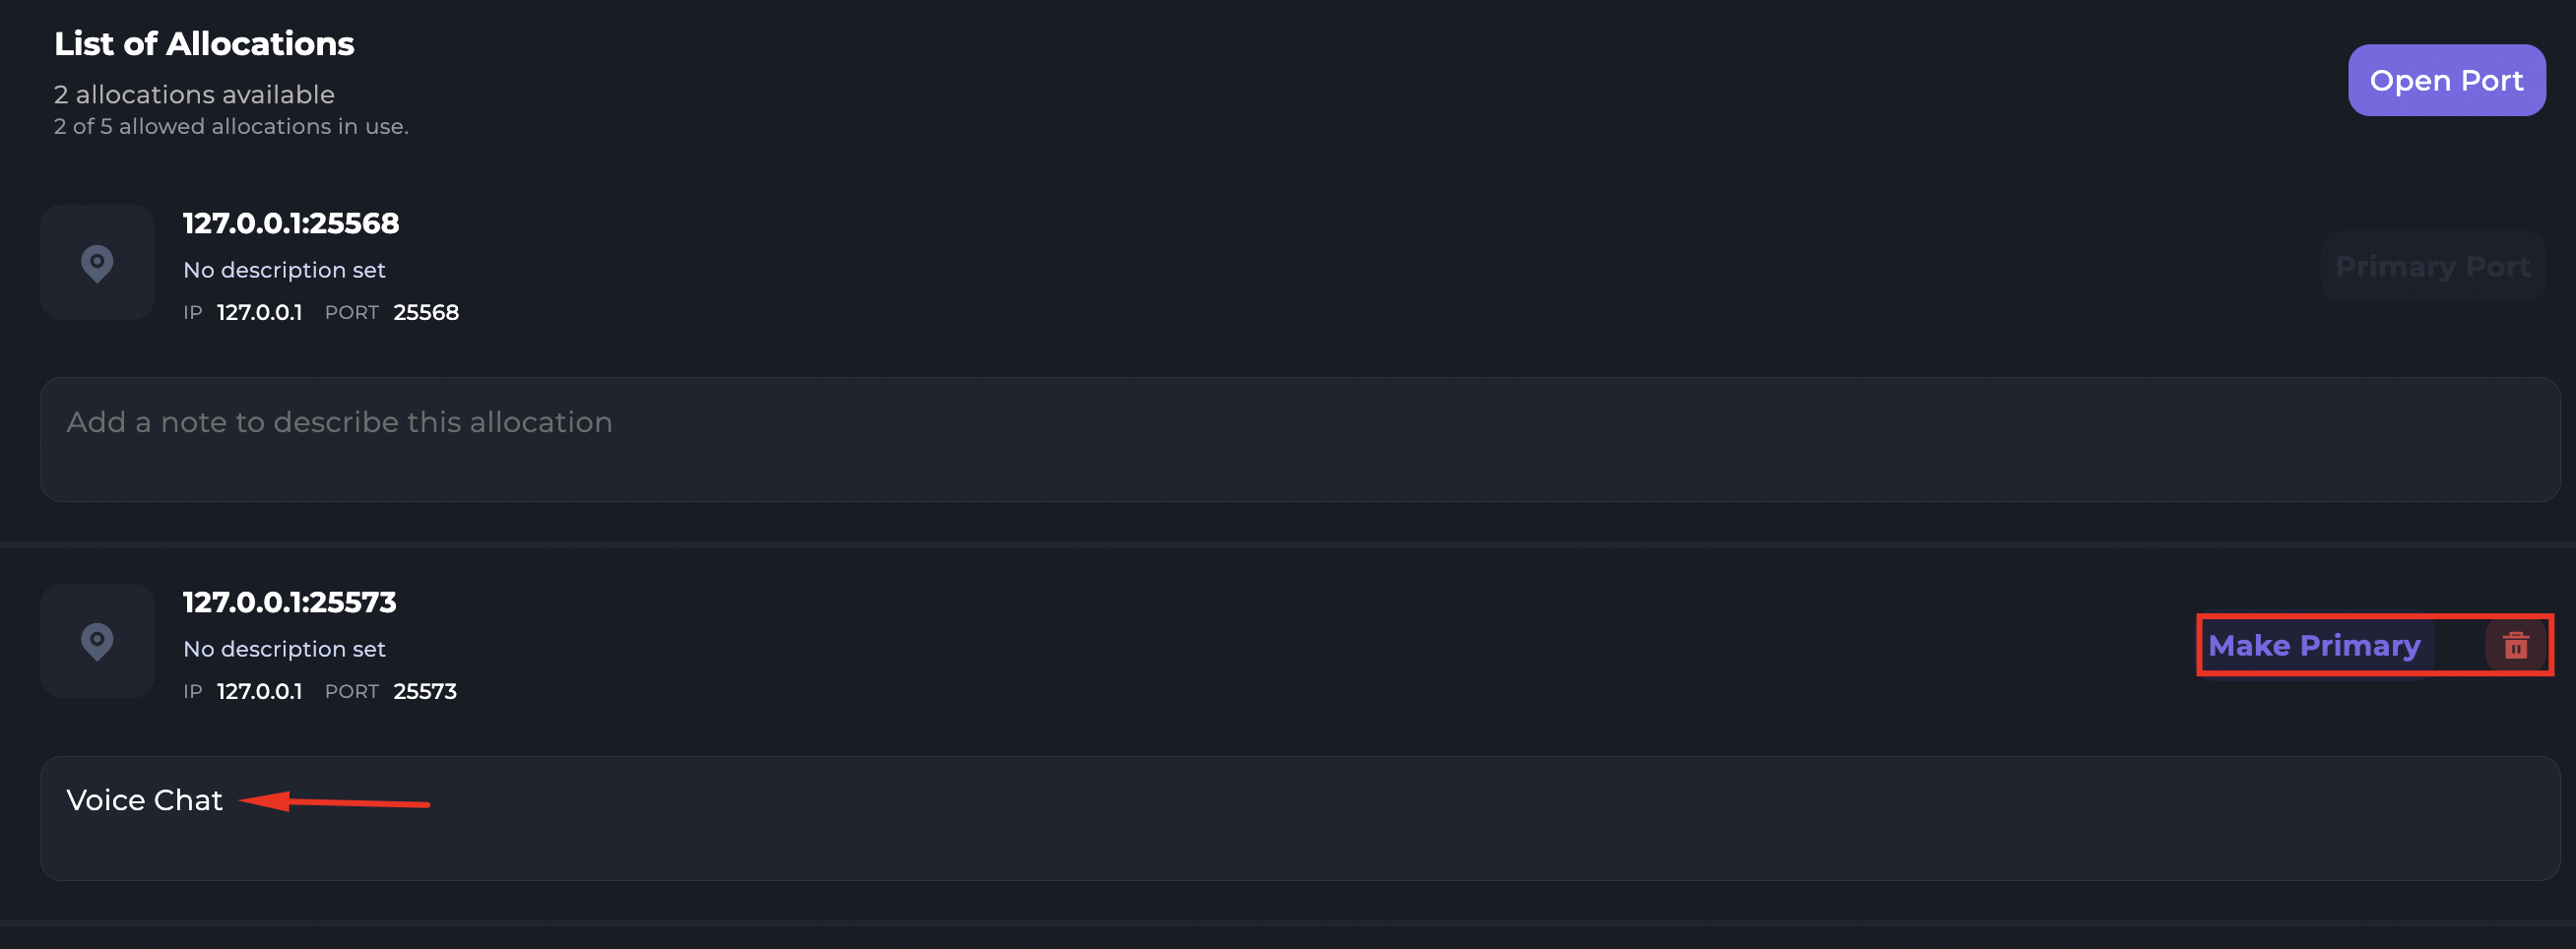
Task: Click Make Primary for port 25573
Action: pyautogui.click(x=2314, y=645)
